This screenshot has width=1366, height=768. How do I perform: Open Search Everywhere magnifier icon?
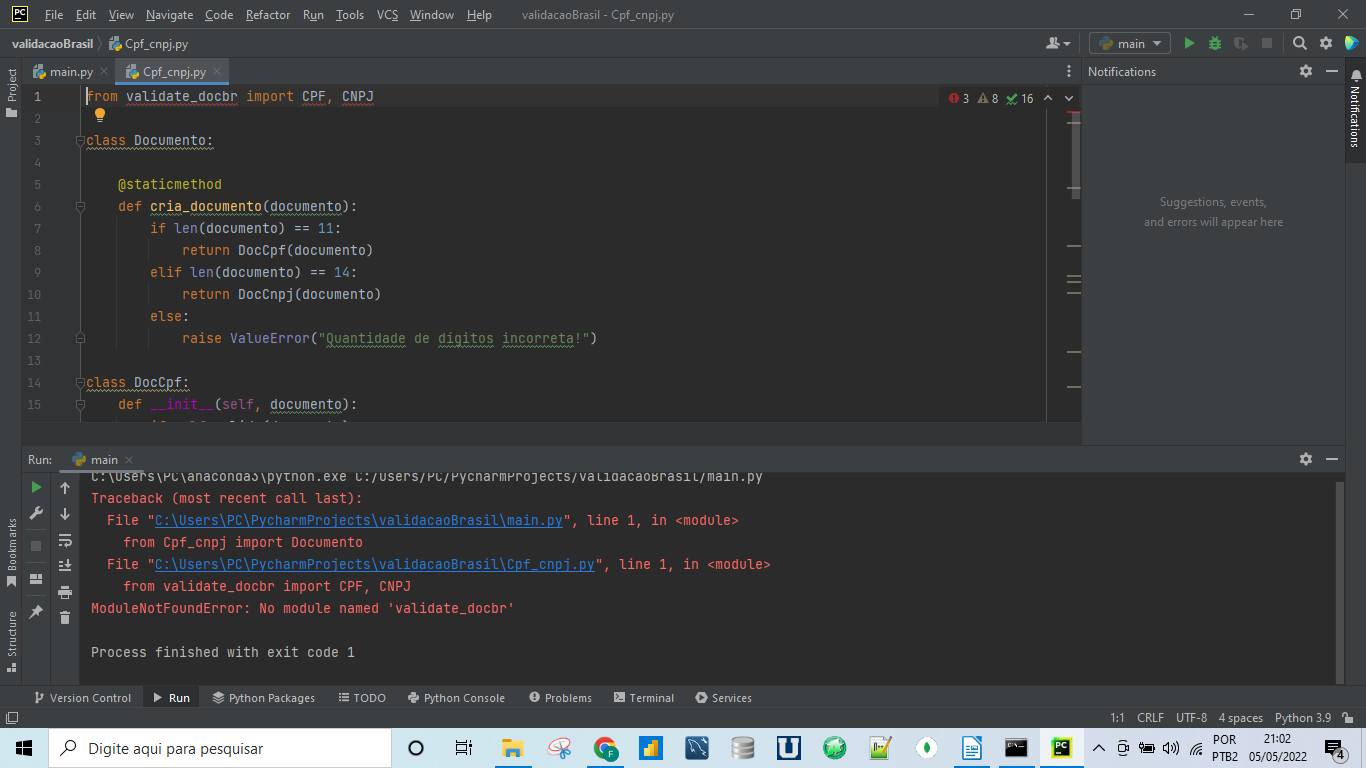pyautogui.click(x=1299, y=43)
